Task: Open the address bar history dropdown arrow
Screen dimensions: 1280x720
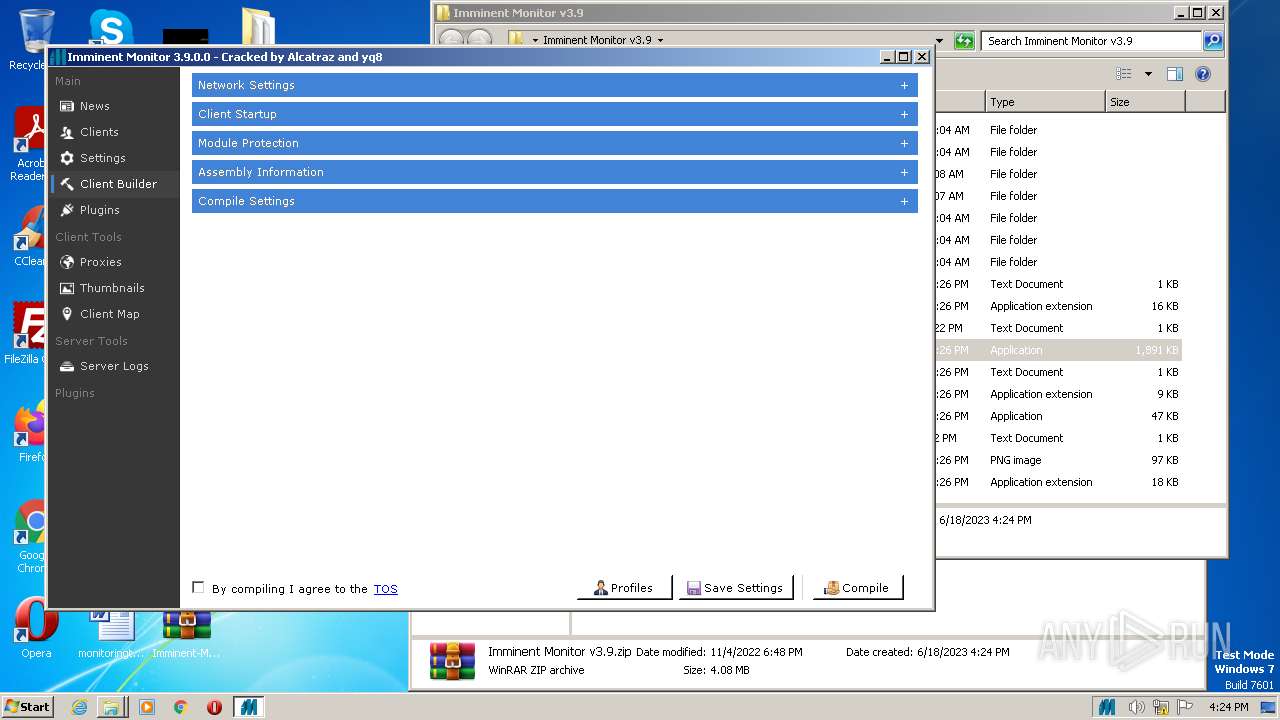Action: 939,41
